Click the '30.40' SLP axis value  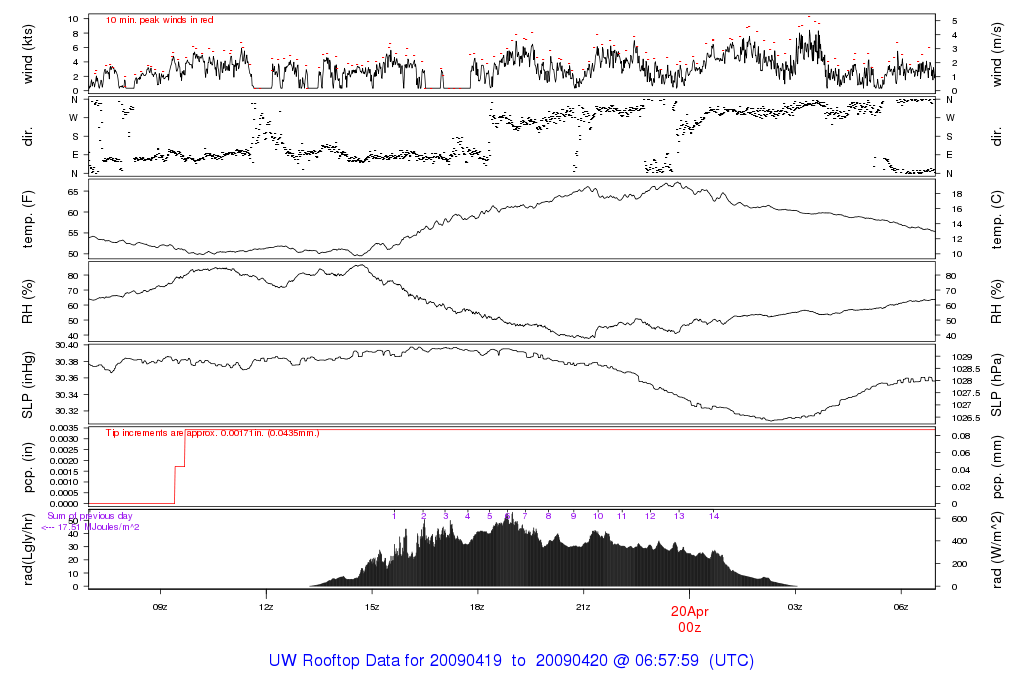click(67, 345)
